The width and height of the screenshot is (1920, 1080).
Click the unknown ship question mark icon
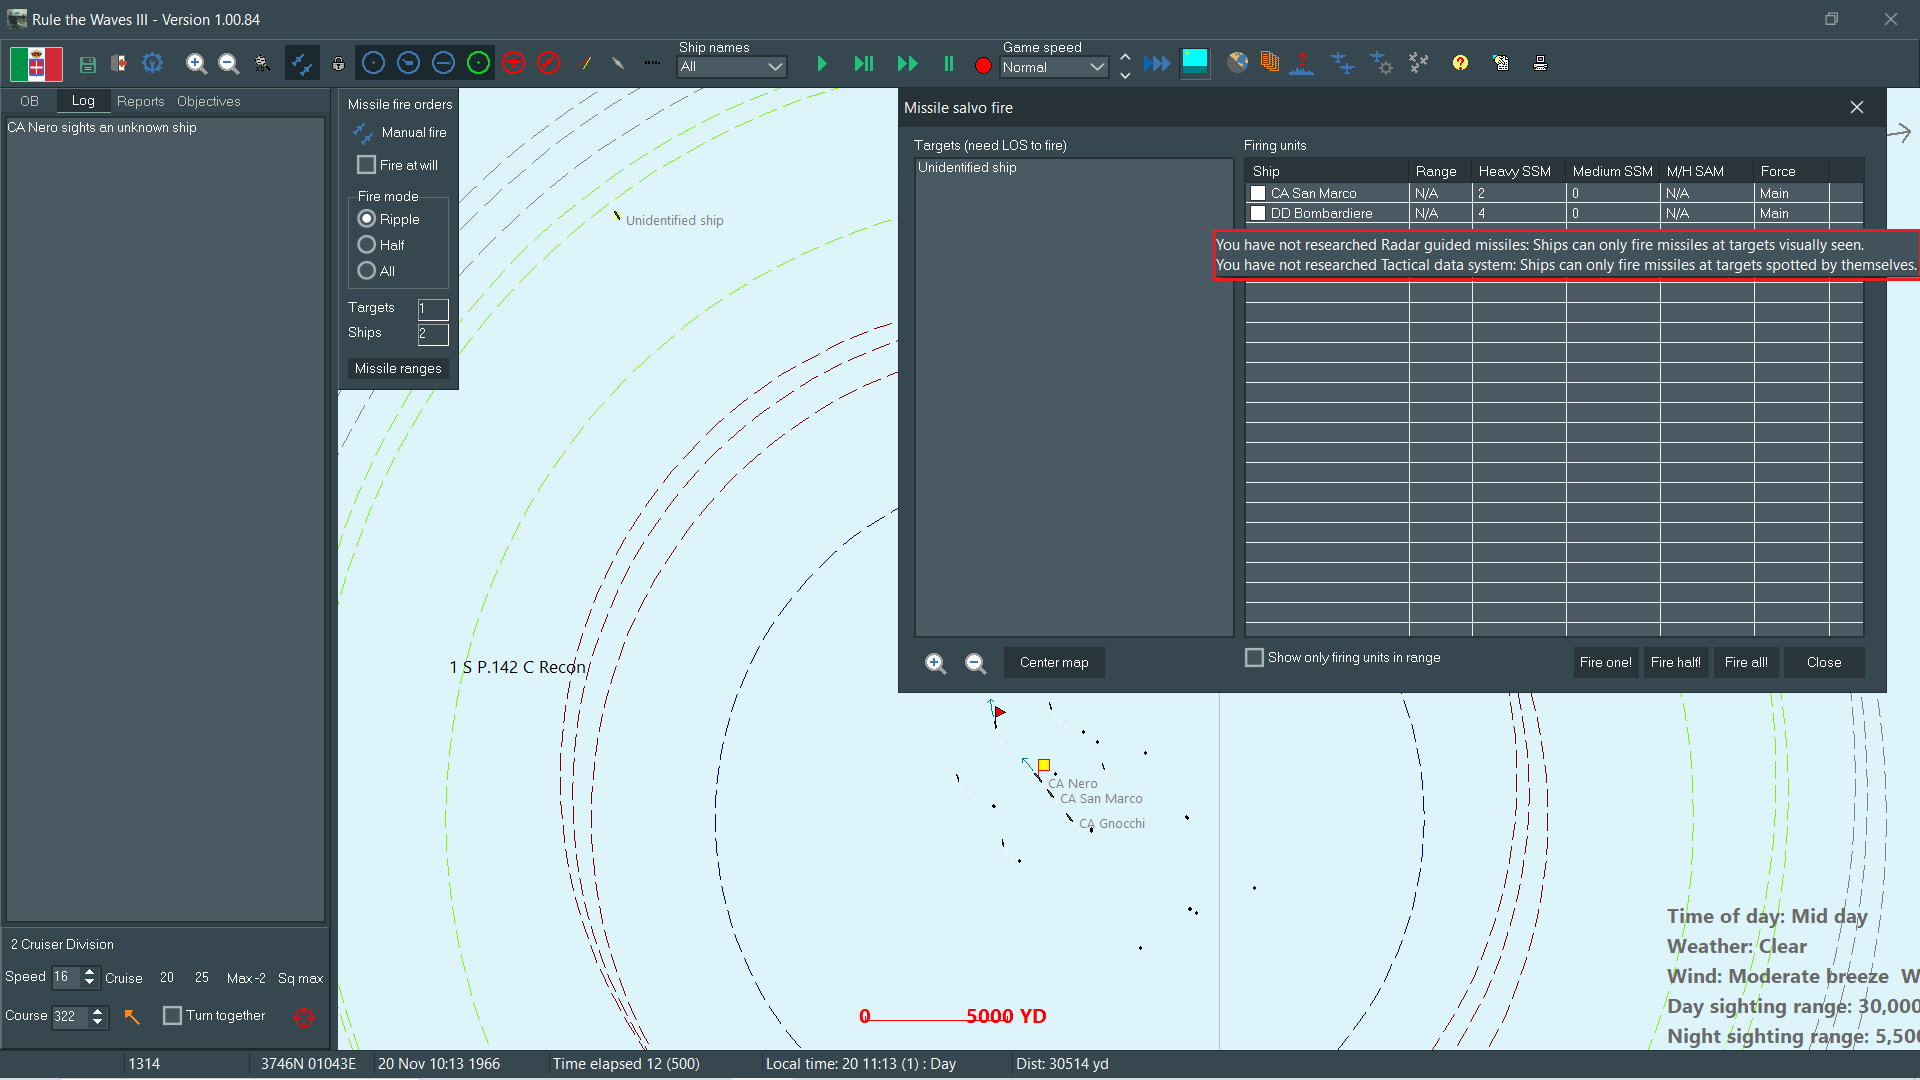tap(1302, 63)
